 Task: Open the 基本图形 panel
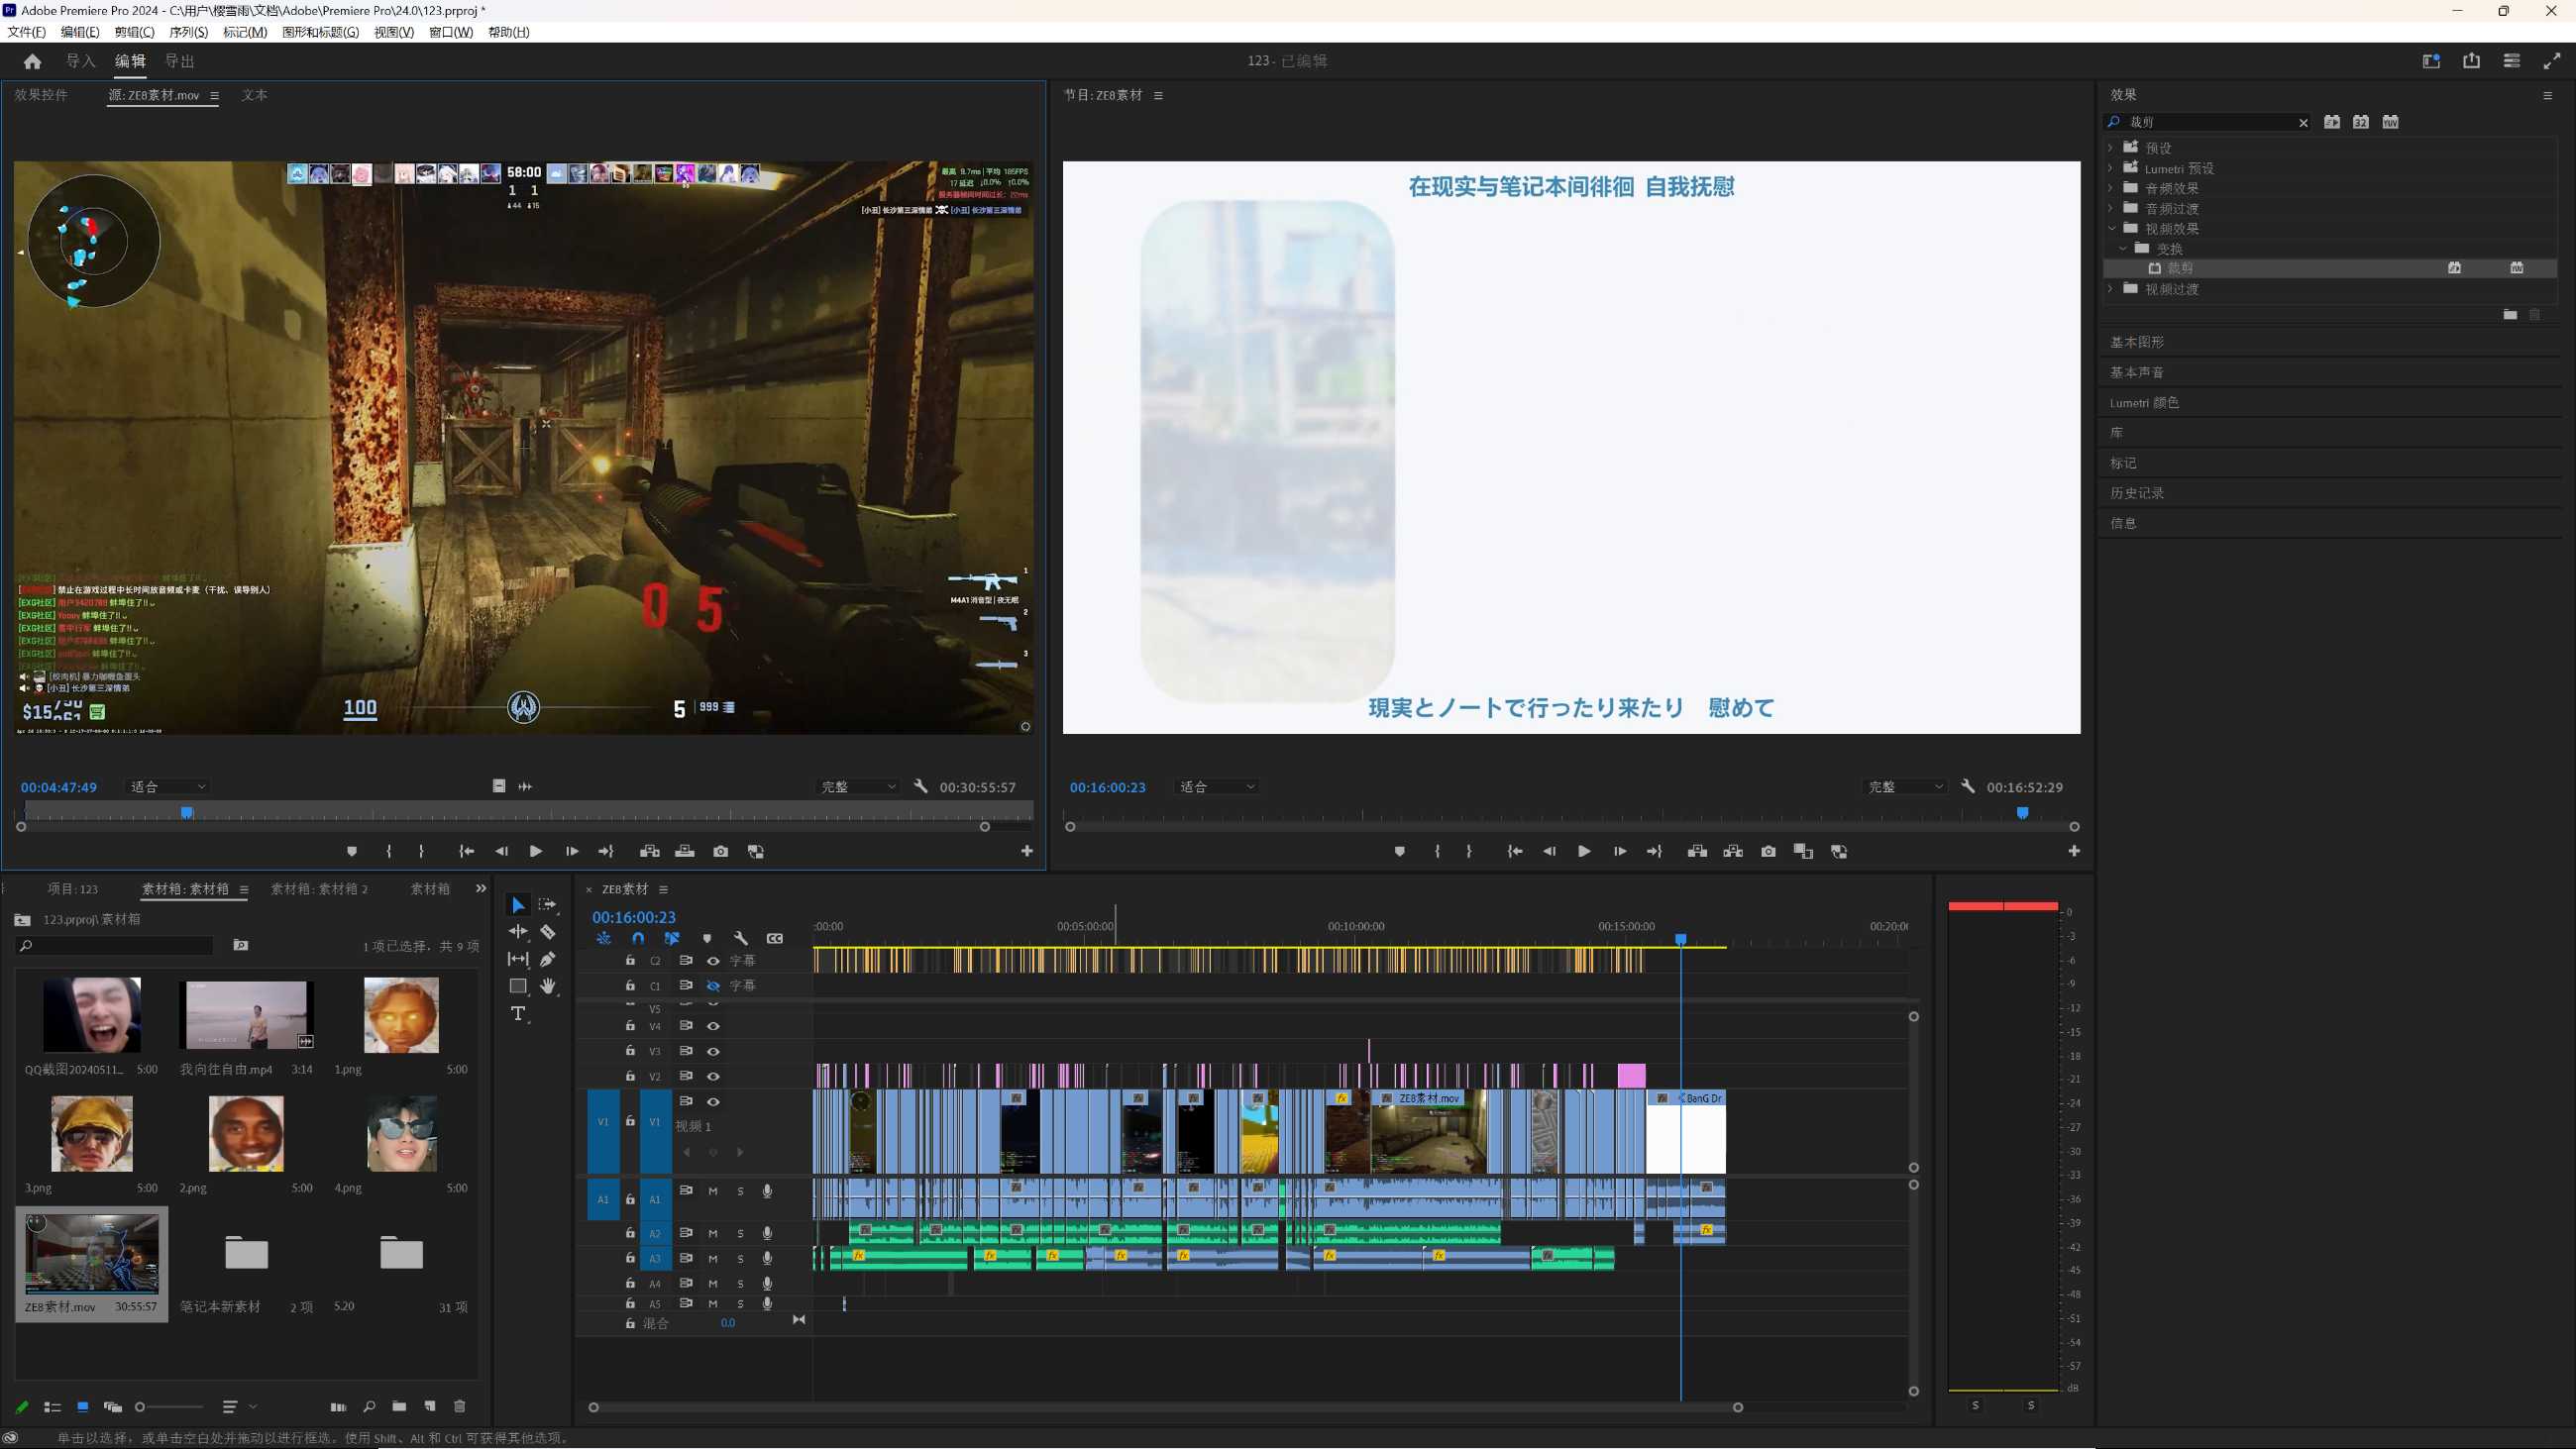2137,342
